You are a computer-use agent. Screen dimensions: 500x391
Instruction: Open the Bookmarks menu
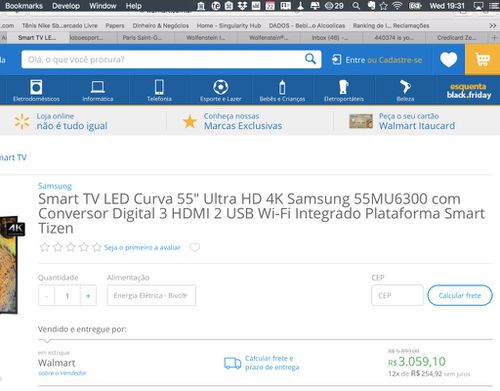pyautogui.click(x=24, y=6)
